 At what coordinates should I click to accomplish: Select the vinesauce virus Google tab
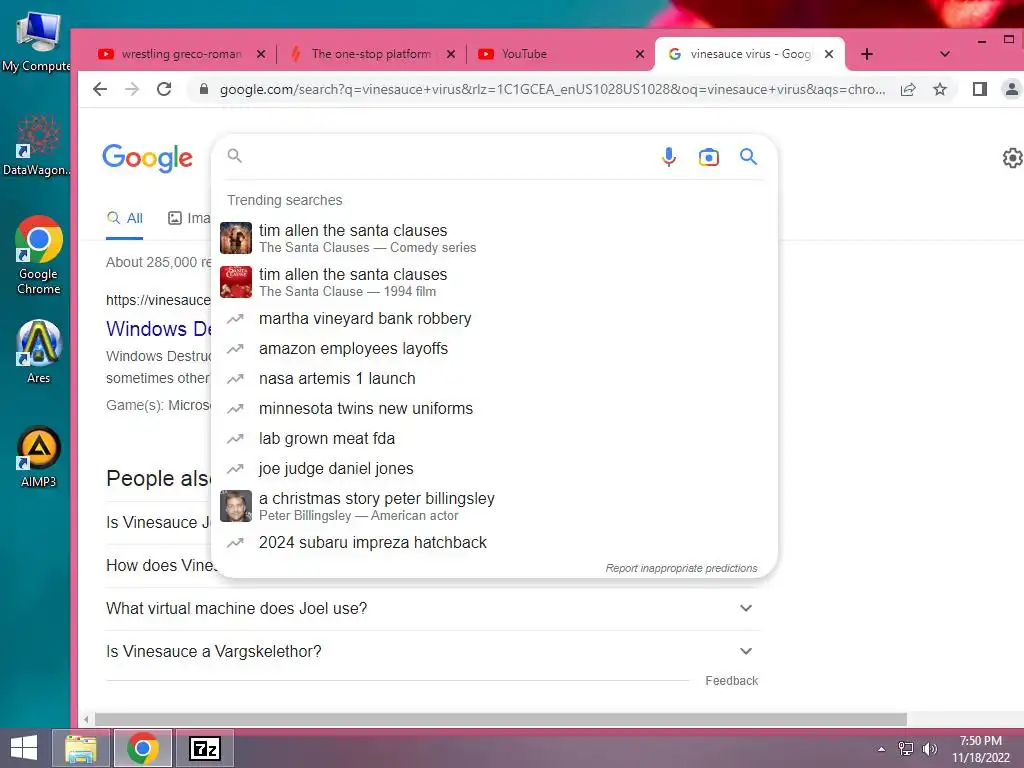tap(750, 54)
